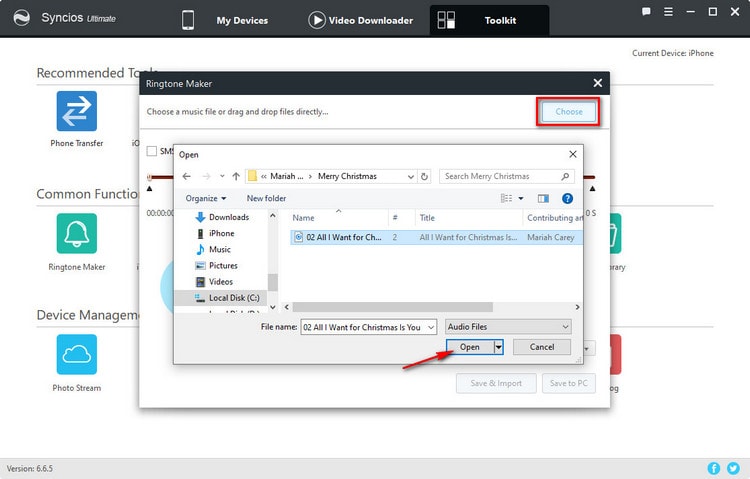The image size is (750, 479).
Task: Click the Video Downloader play icon
Action: pos(317,20)
